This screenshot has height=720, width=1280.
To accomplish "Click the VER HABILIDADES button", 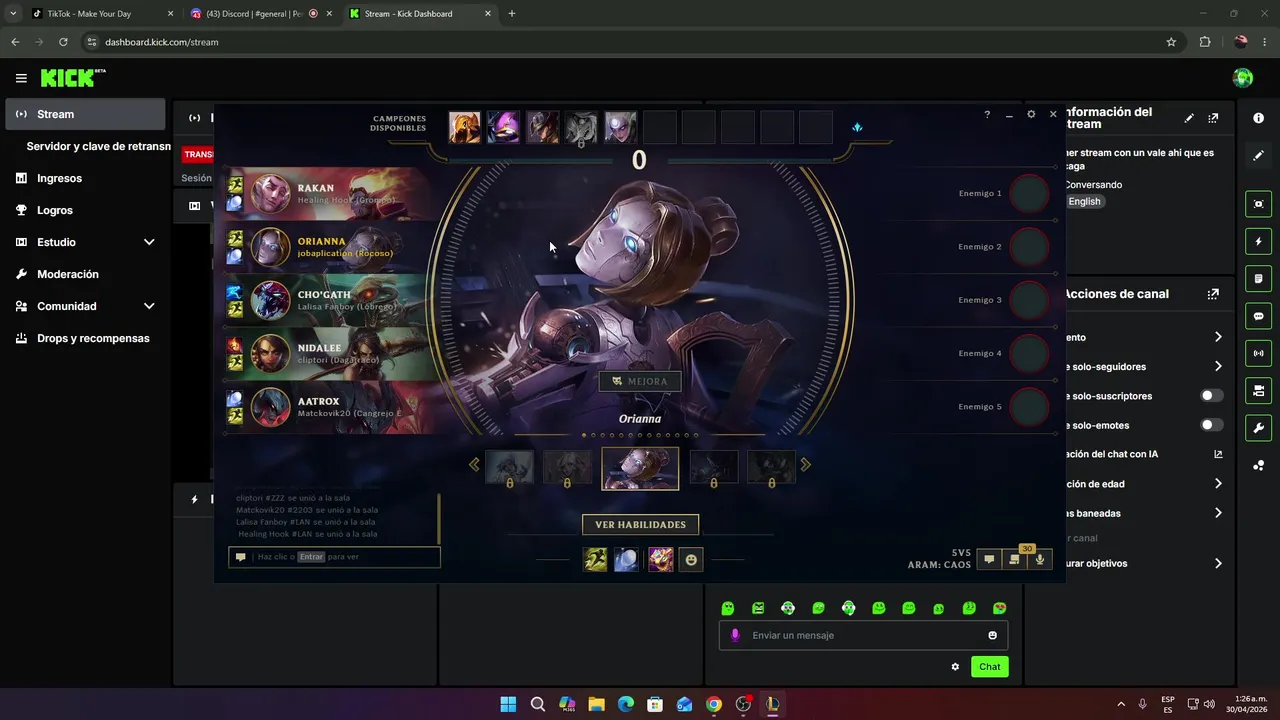I will (x=640, y=524).
